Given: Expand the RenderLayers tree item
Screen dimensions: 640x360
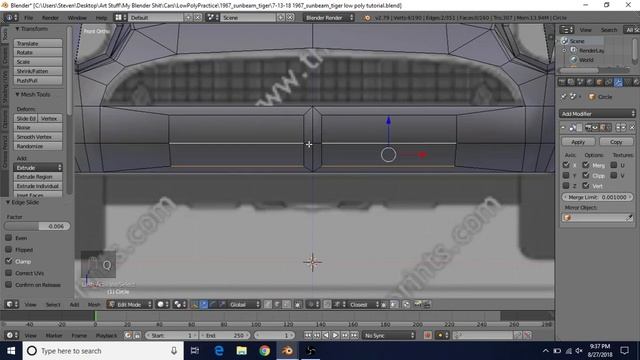Looking at the screenshot, I should tap(564, 50).
